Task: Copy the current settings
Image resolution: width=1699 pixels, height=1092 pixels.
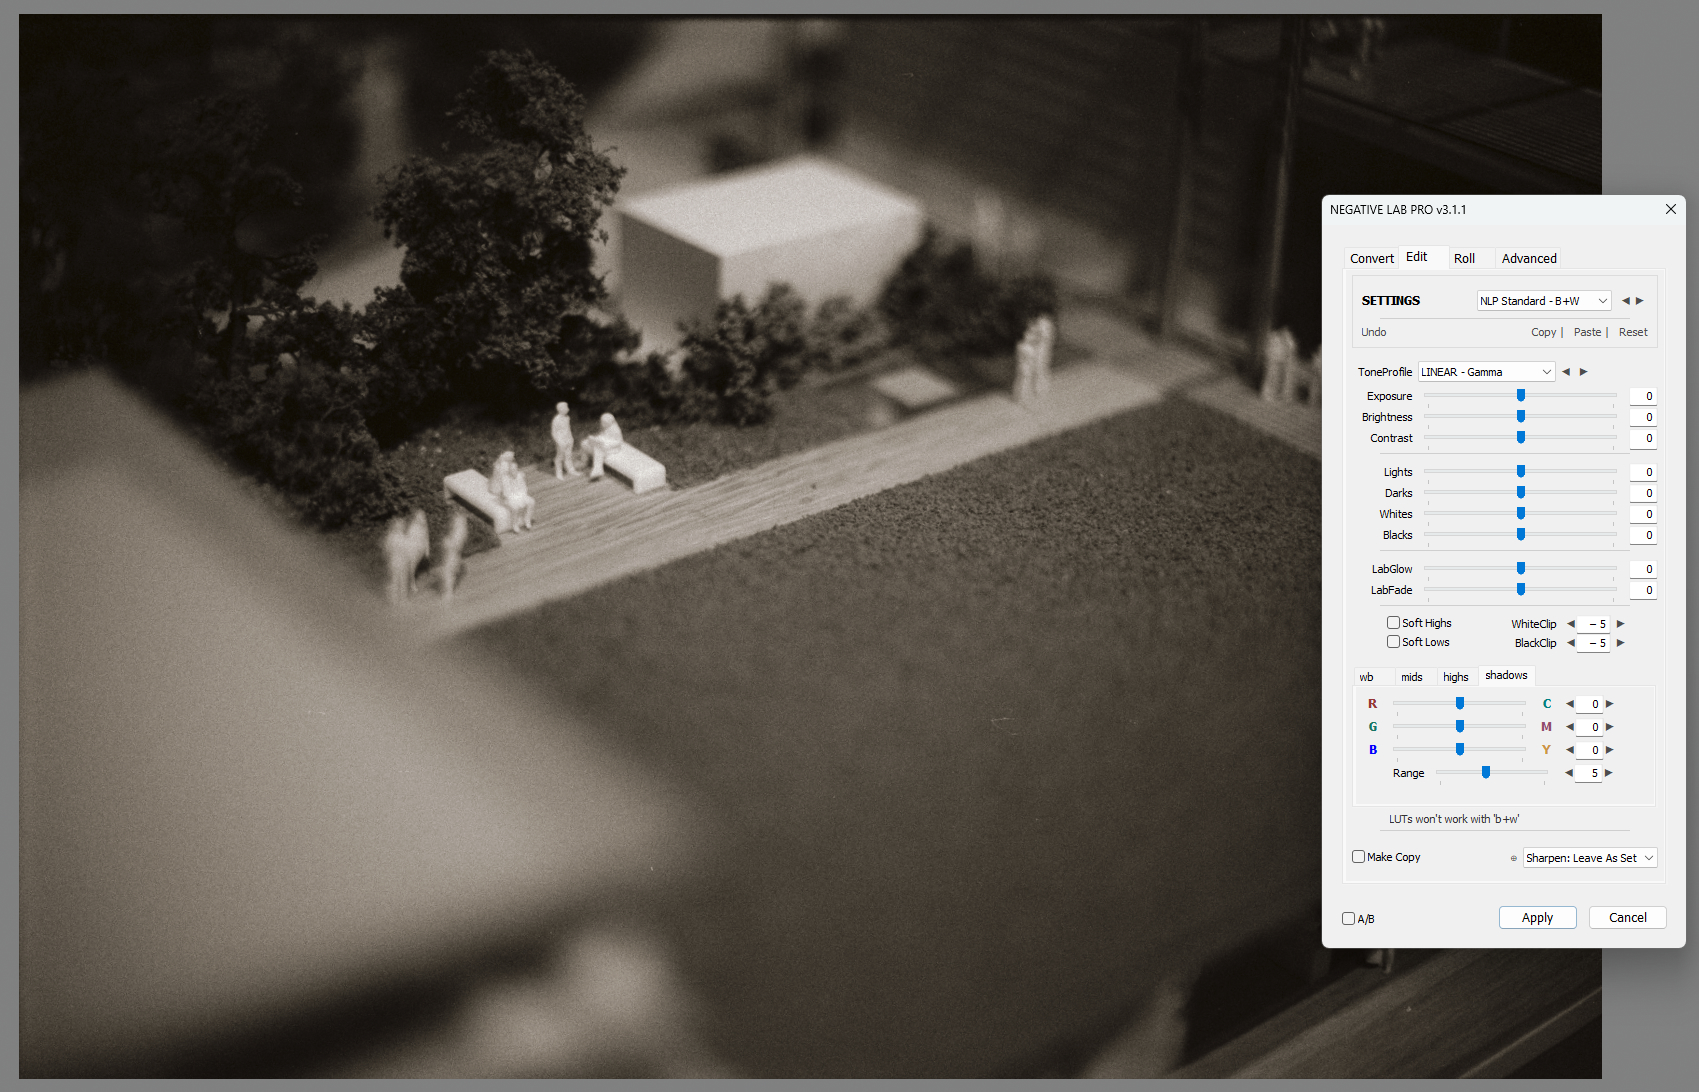Action: click(1543, 332)
